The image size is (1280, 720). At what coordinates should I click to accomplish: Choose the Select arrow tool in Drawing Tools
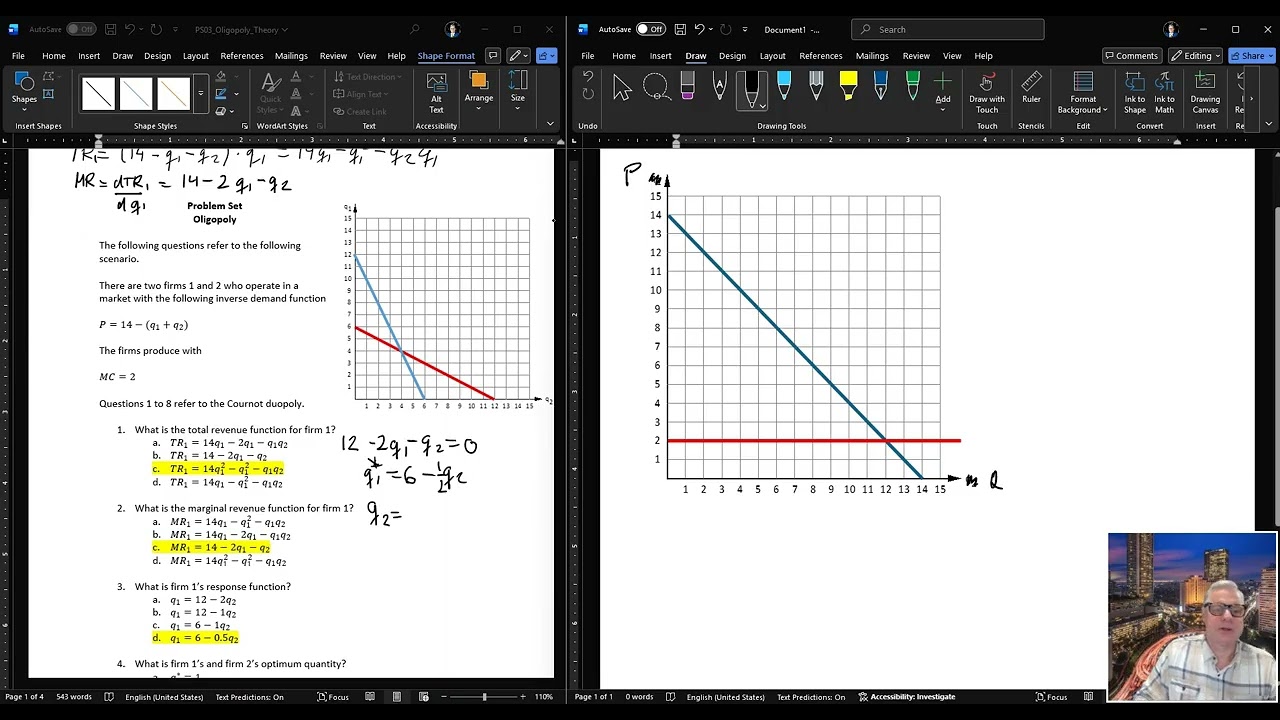(x=622, y=88)
